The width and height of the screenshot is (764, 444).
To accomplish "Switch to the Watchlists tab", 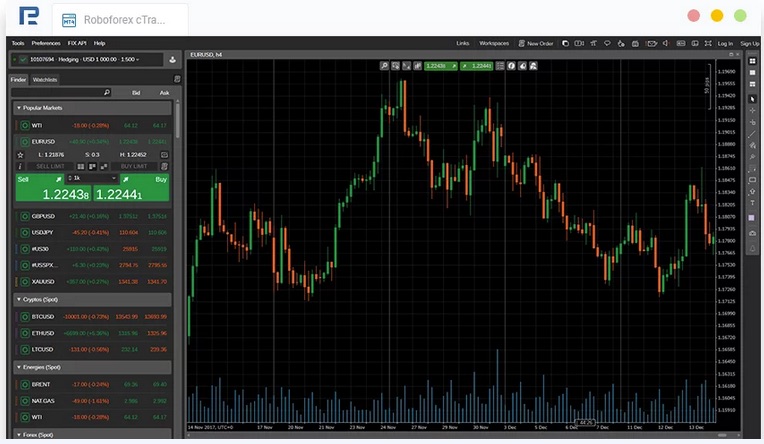I will tap(45, 79).
